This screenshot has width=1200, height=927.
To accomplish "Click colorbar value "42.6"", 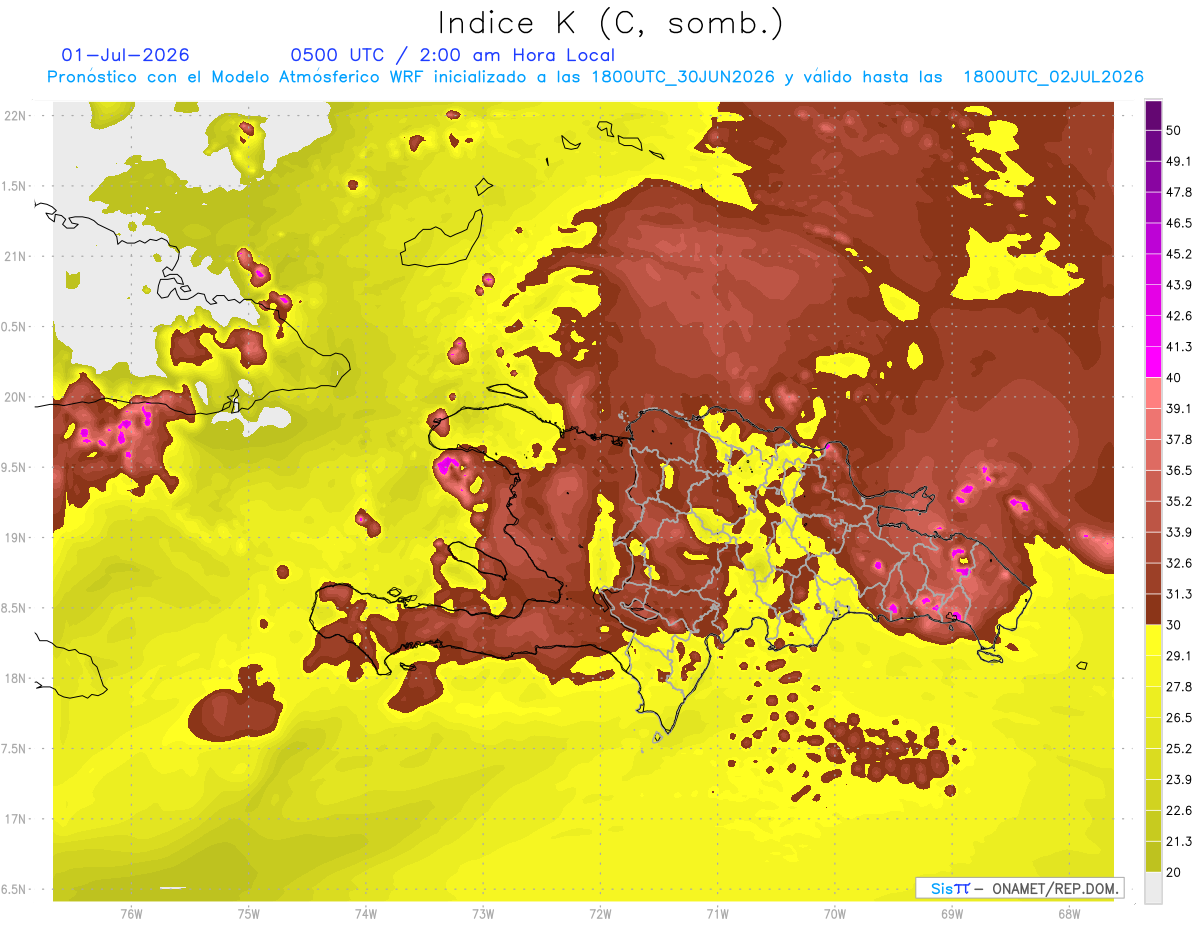I will [x=1179, y=316].
